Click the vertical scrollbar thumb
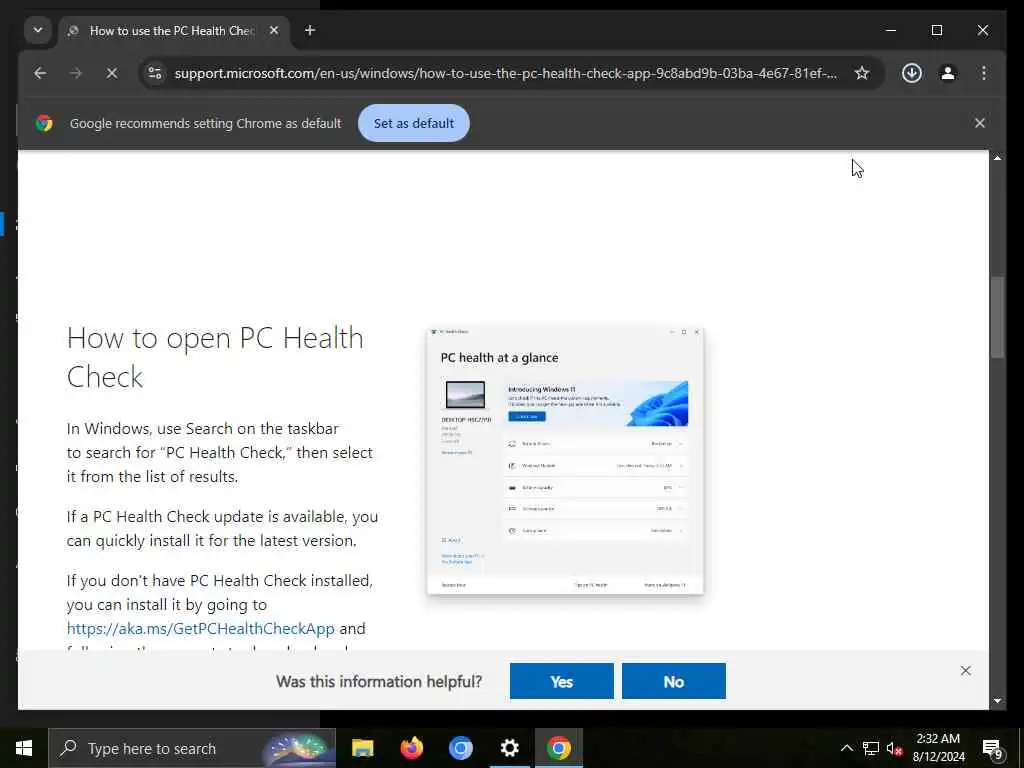The image size is (1024, 768). click(x=997, y=317)
